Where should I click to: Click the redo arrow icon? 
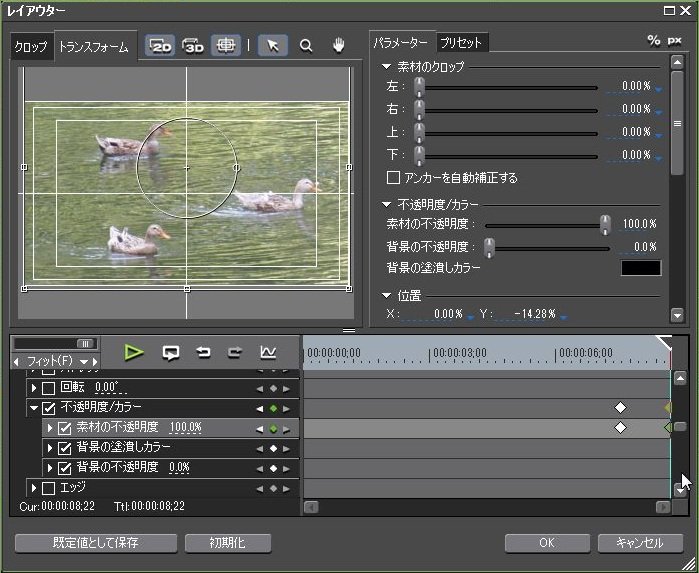click(235, 352)
